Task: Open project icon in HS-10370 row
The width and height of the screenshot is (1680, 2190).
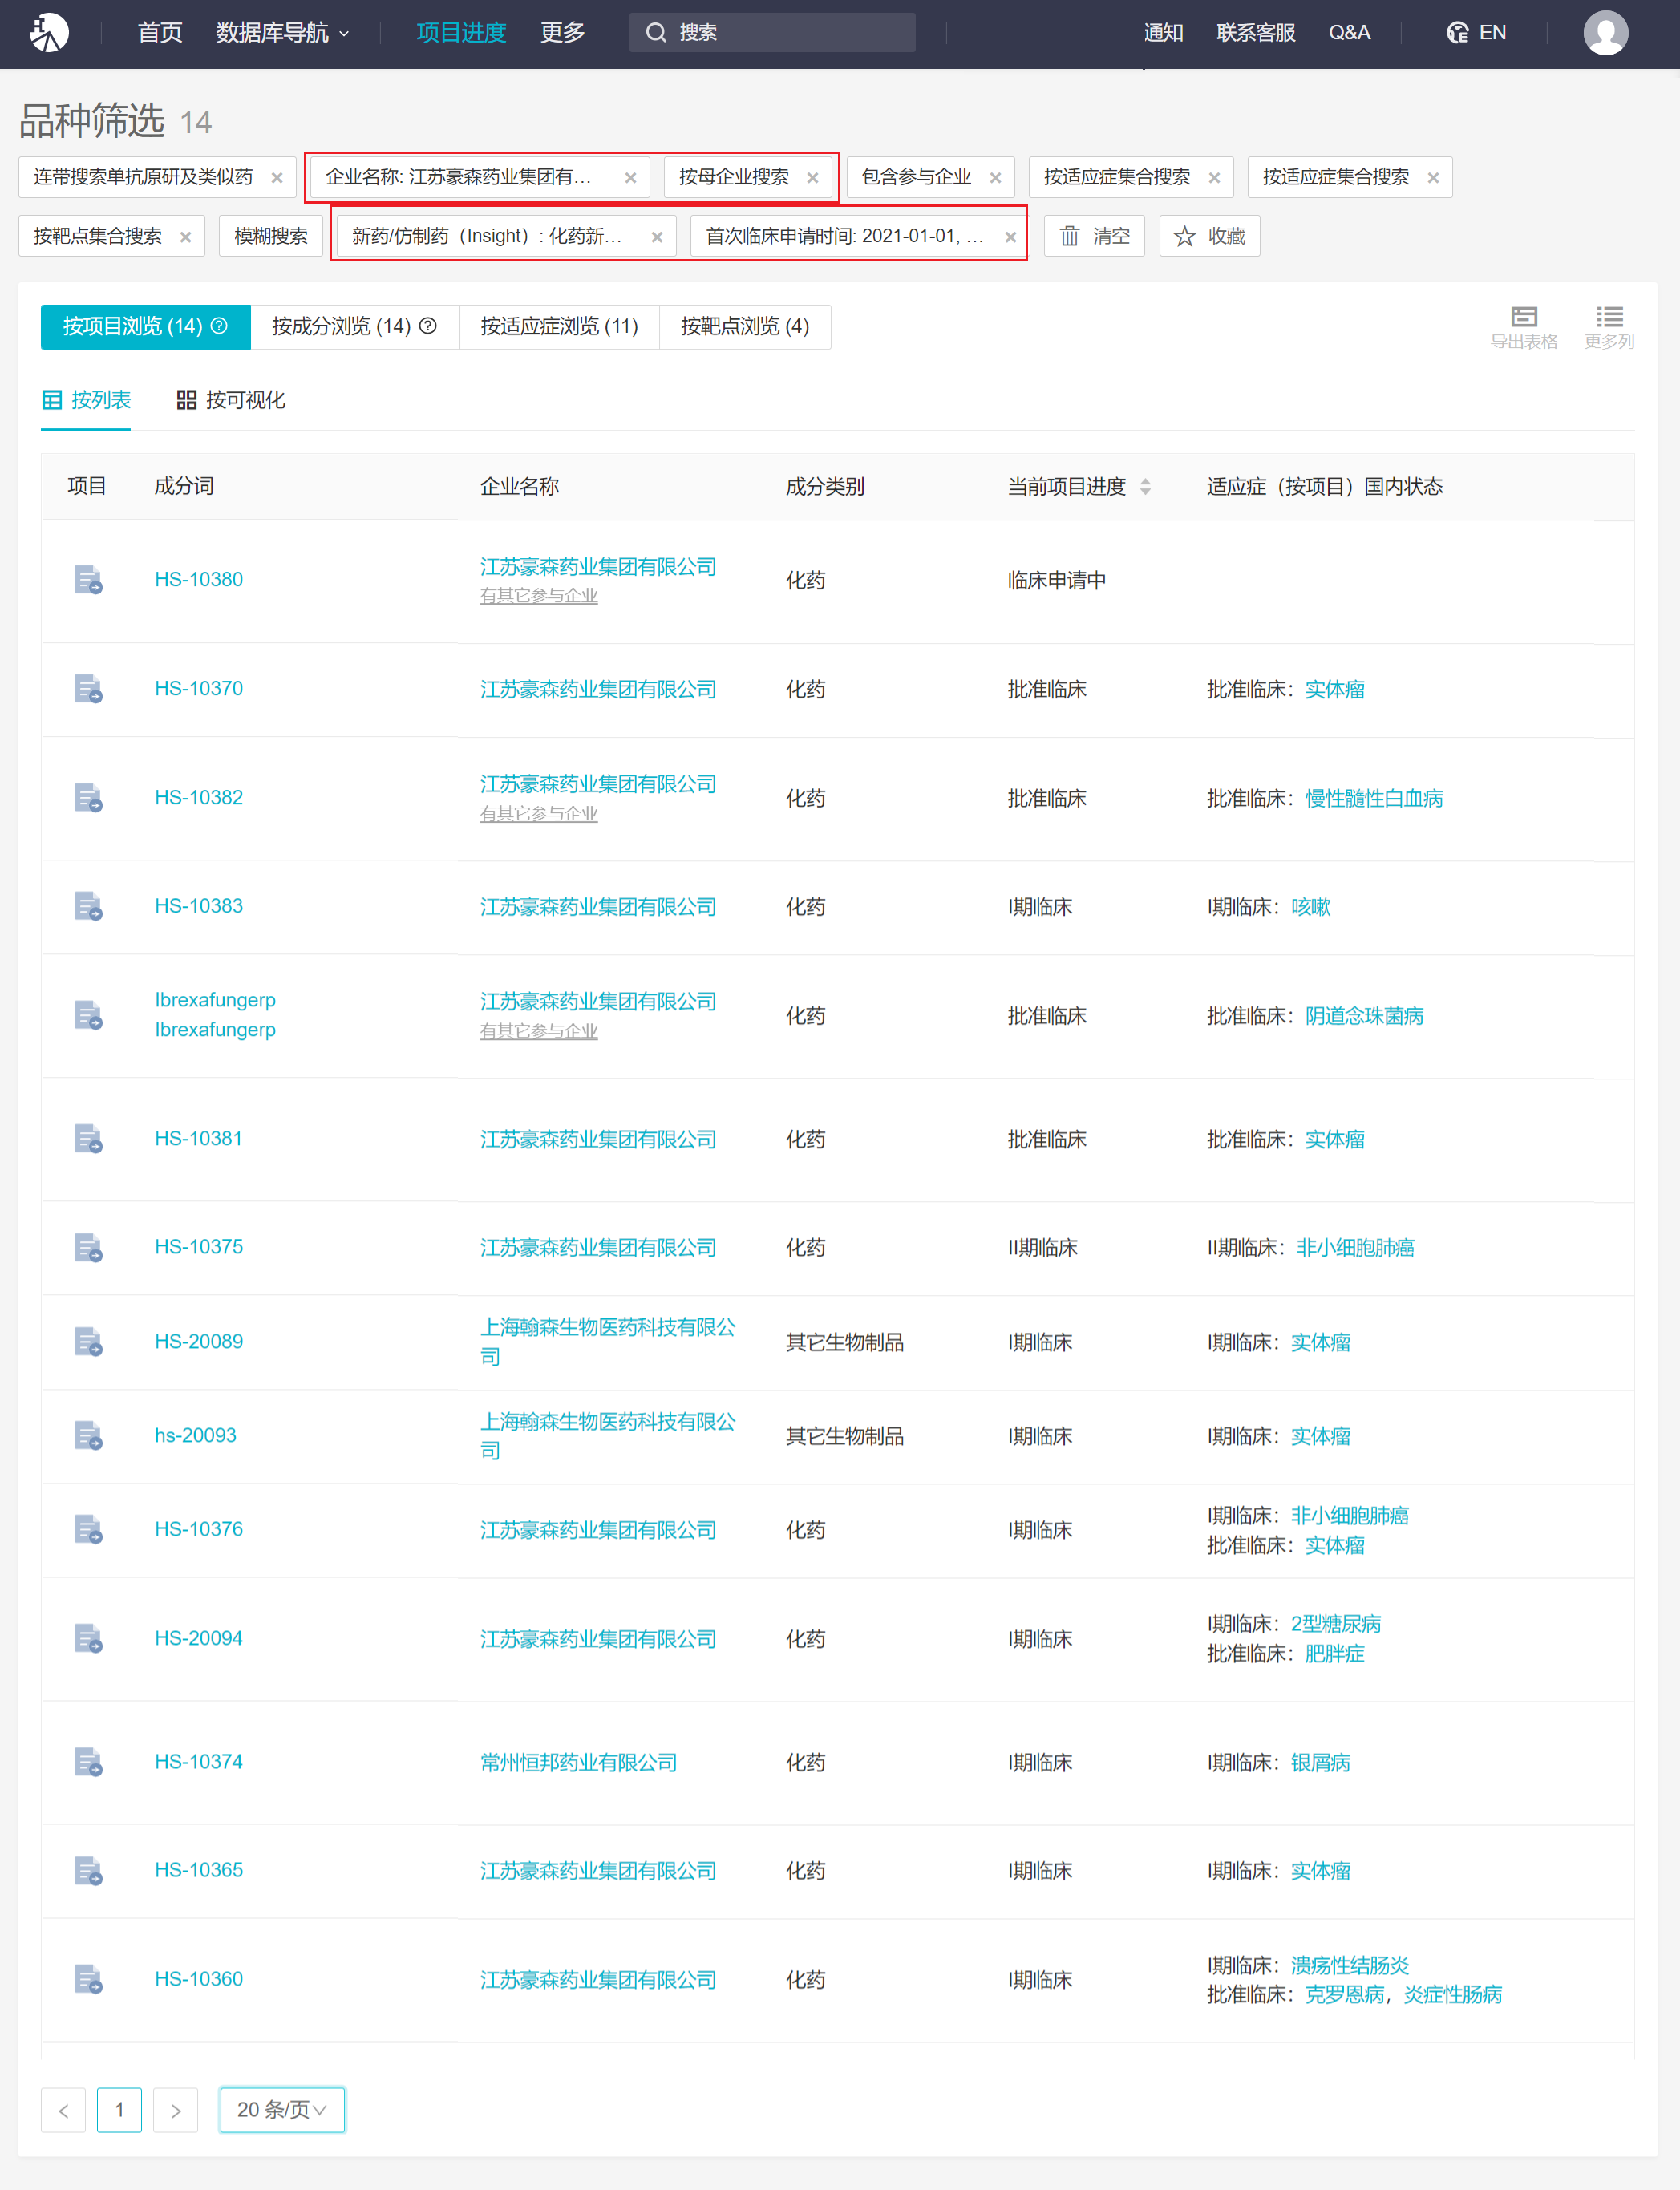Action: click(x=88, y=689)
